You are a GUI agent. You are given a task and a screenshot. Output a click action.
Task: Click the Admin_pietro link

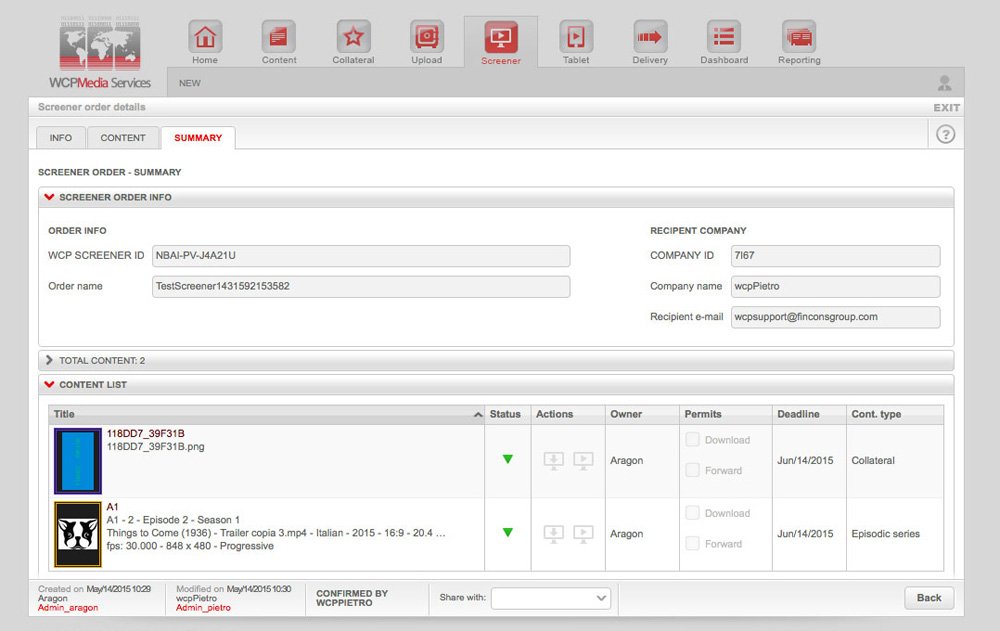tap(203, 608)
